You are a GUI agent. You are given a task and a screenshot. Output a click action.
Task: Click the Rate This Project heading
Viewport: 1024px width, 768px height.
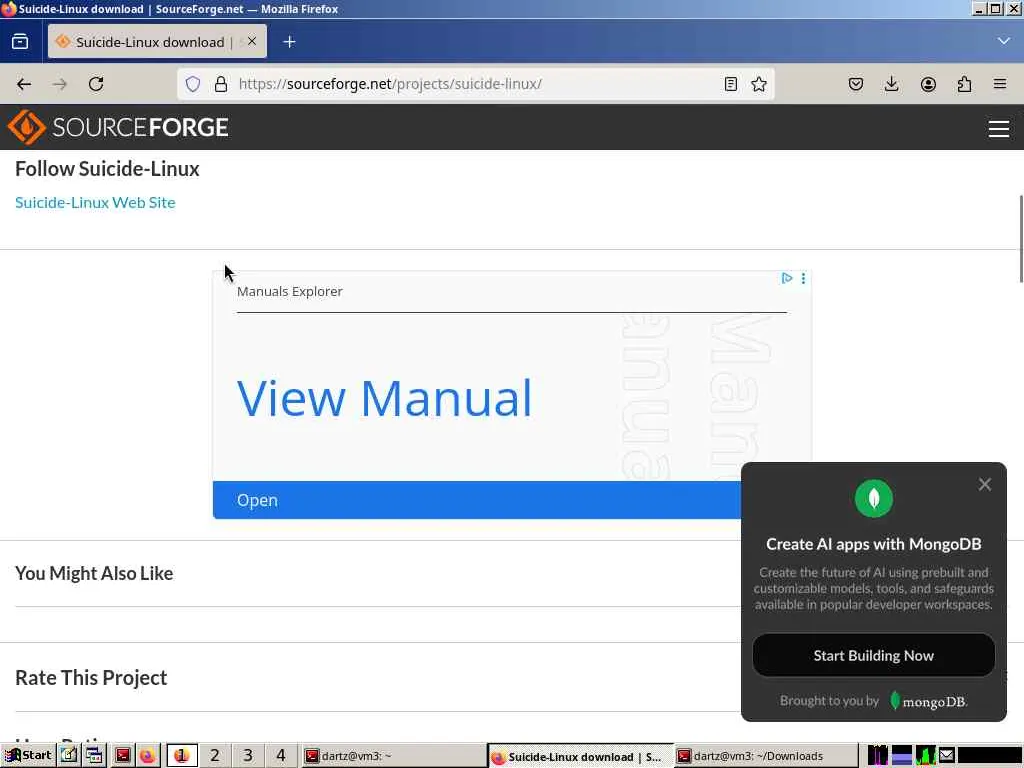click(91, 678)
